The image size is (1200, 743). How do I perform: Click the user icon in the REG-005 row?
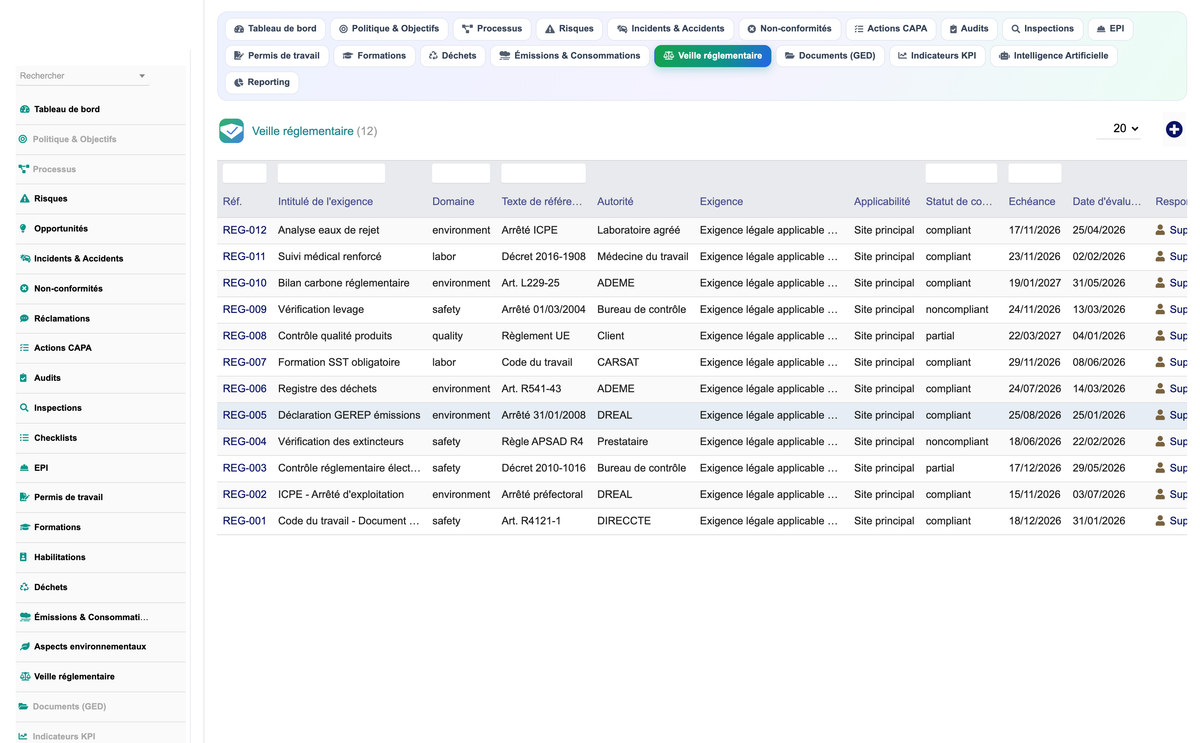point(1160,415)
